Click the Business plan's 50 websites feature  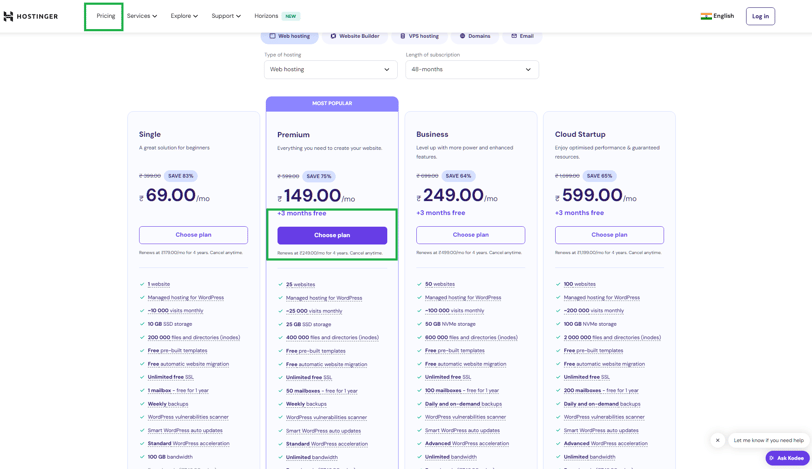(440, 284)
